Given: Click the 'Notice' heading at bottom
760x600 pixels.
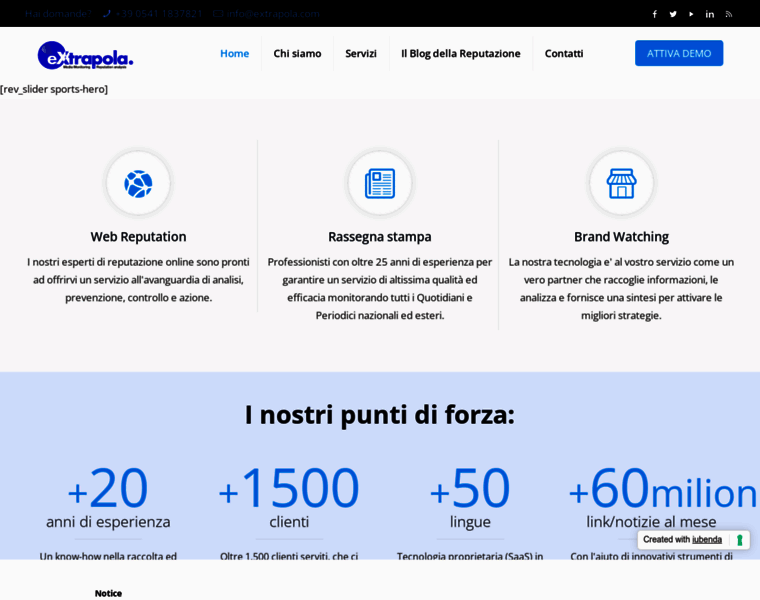Looking at the screenshot, I should click(108, 593).
